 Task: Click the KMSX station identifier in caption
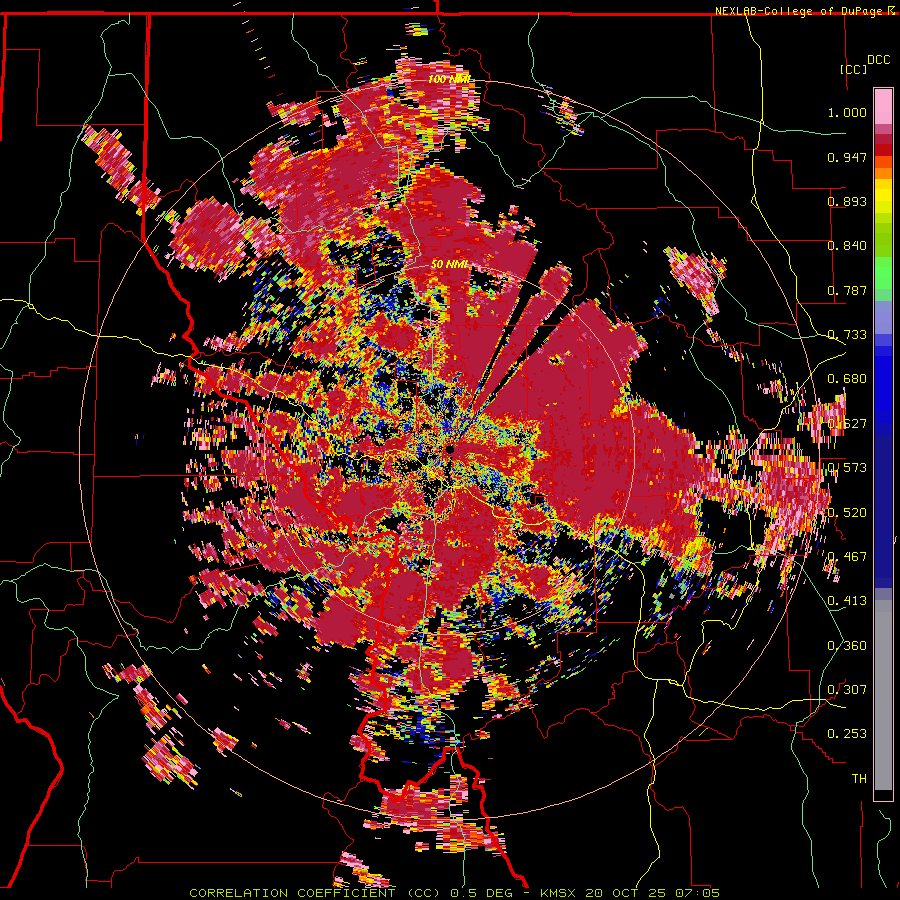560,893
